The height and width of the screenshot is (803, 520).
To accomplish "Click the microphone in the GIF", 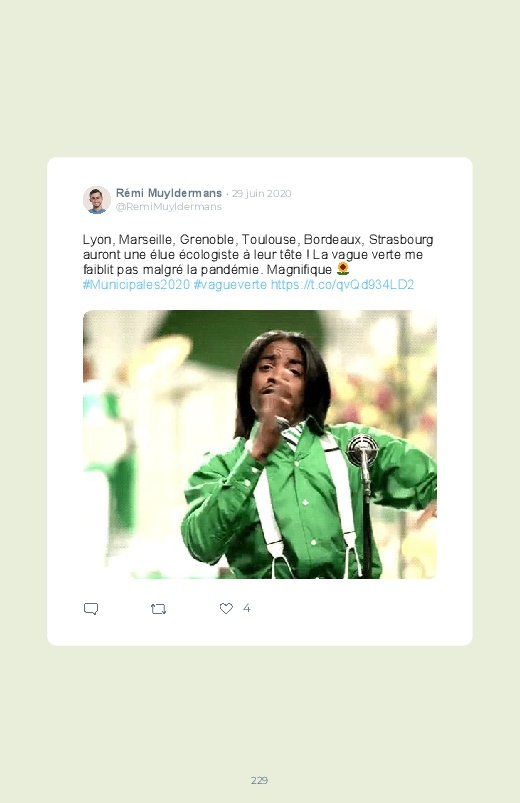I will click(363, 451).
